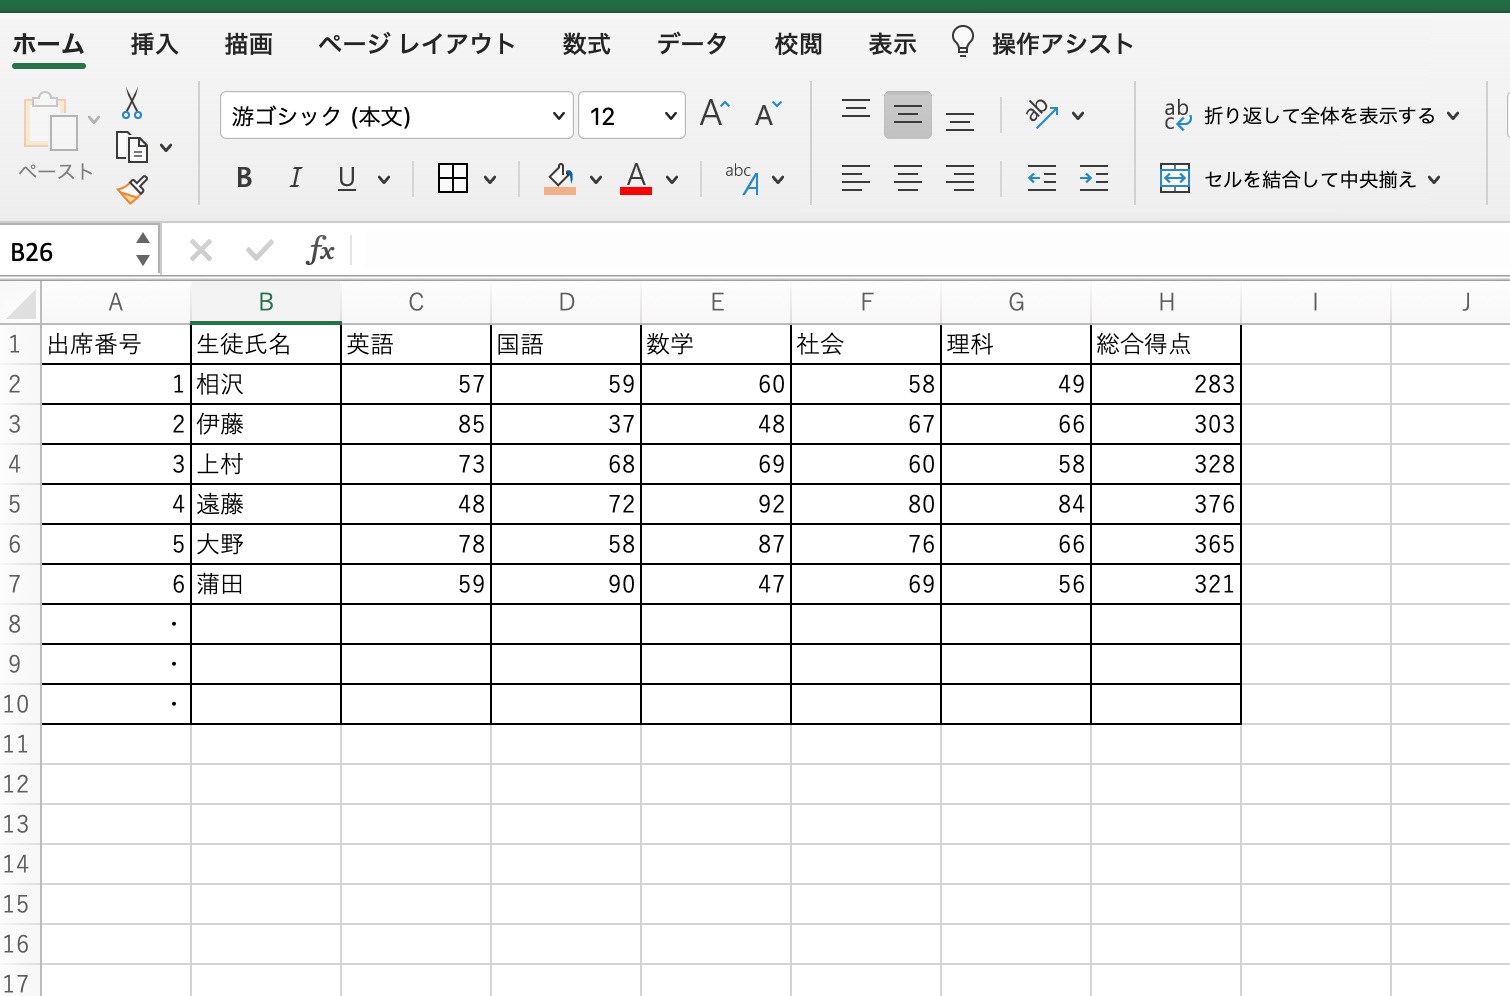Click the scissors Cut icon

pyautogui.click(x=131, y=104)
